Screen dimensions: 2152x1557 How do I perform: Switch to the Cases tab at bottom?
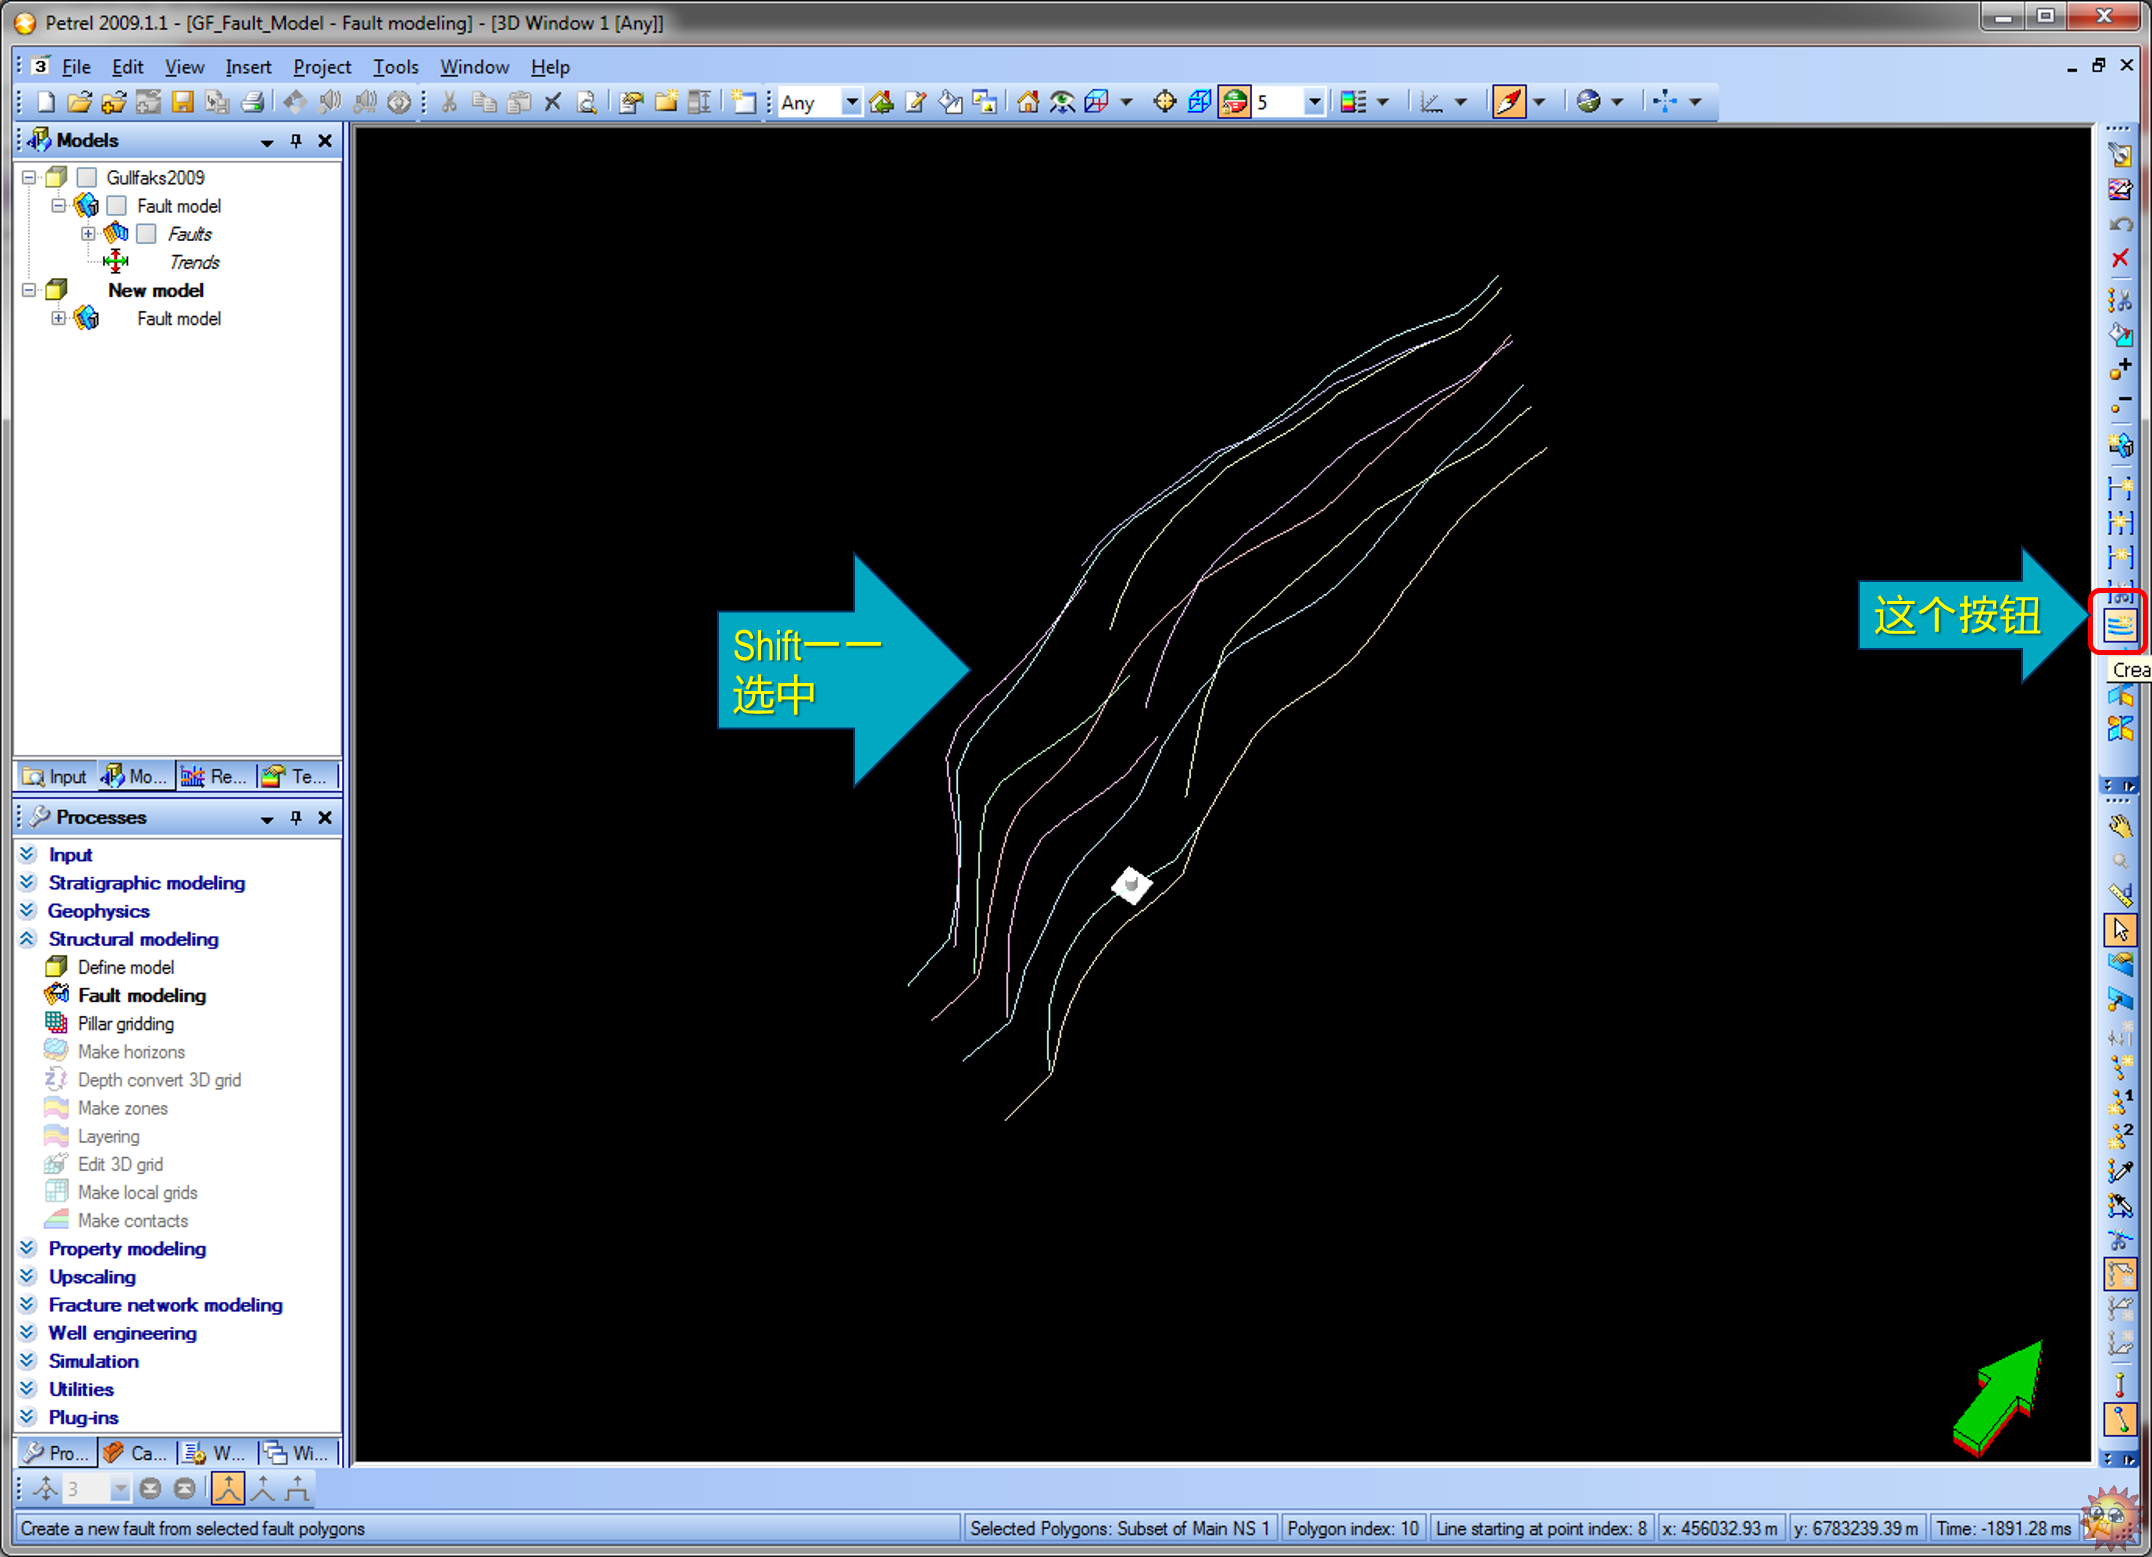(x=137, y=1452)
